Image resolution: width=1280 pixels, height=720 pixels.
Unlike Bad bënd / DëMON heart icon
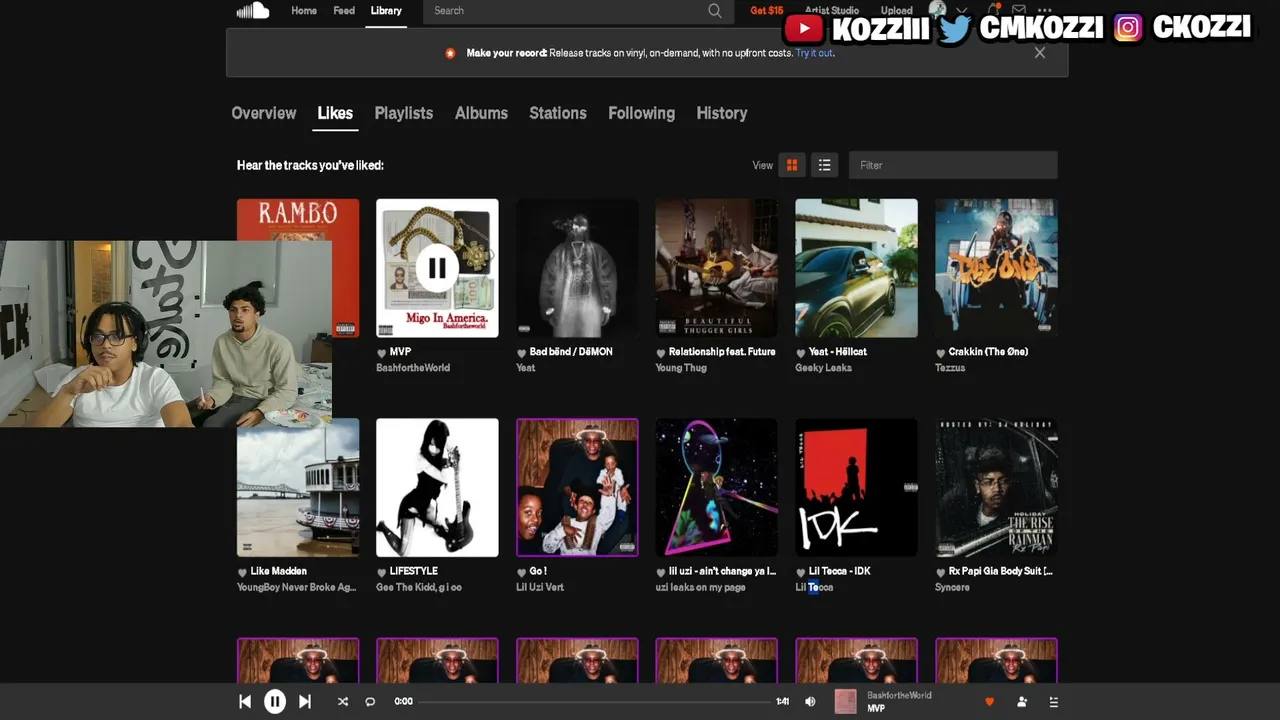pyautogui.click(x=521, y=353)
